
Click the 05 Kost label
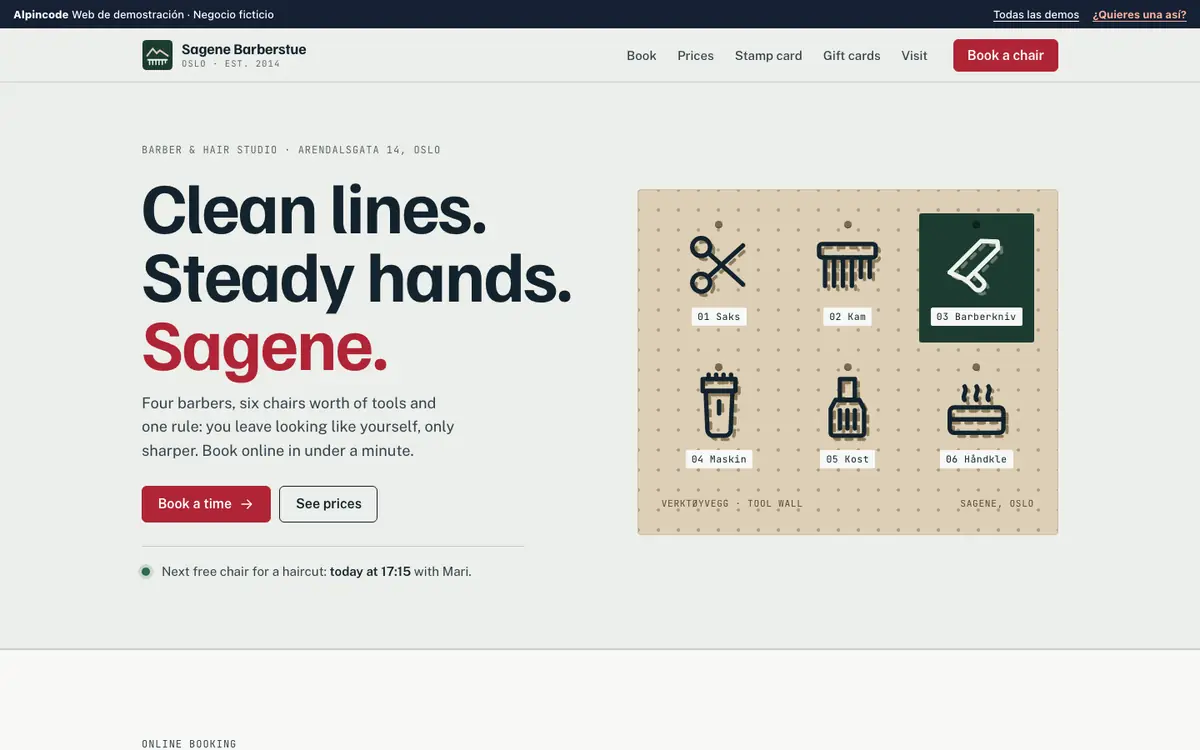coord(847,459)
